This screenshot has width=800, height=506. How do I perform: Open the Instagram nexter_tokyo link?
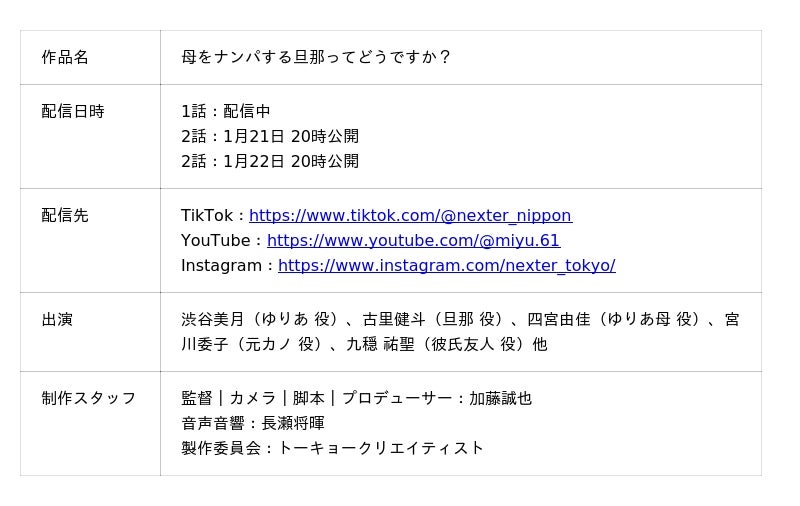(x=446, y=266)
